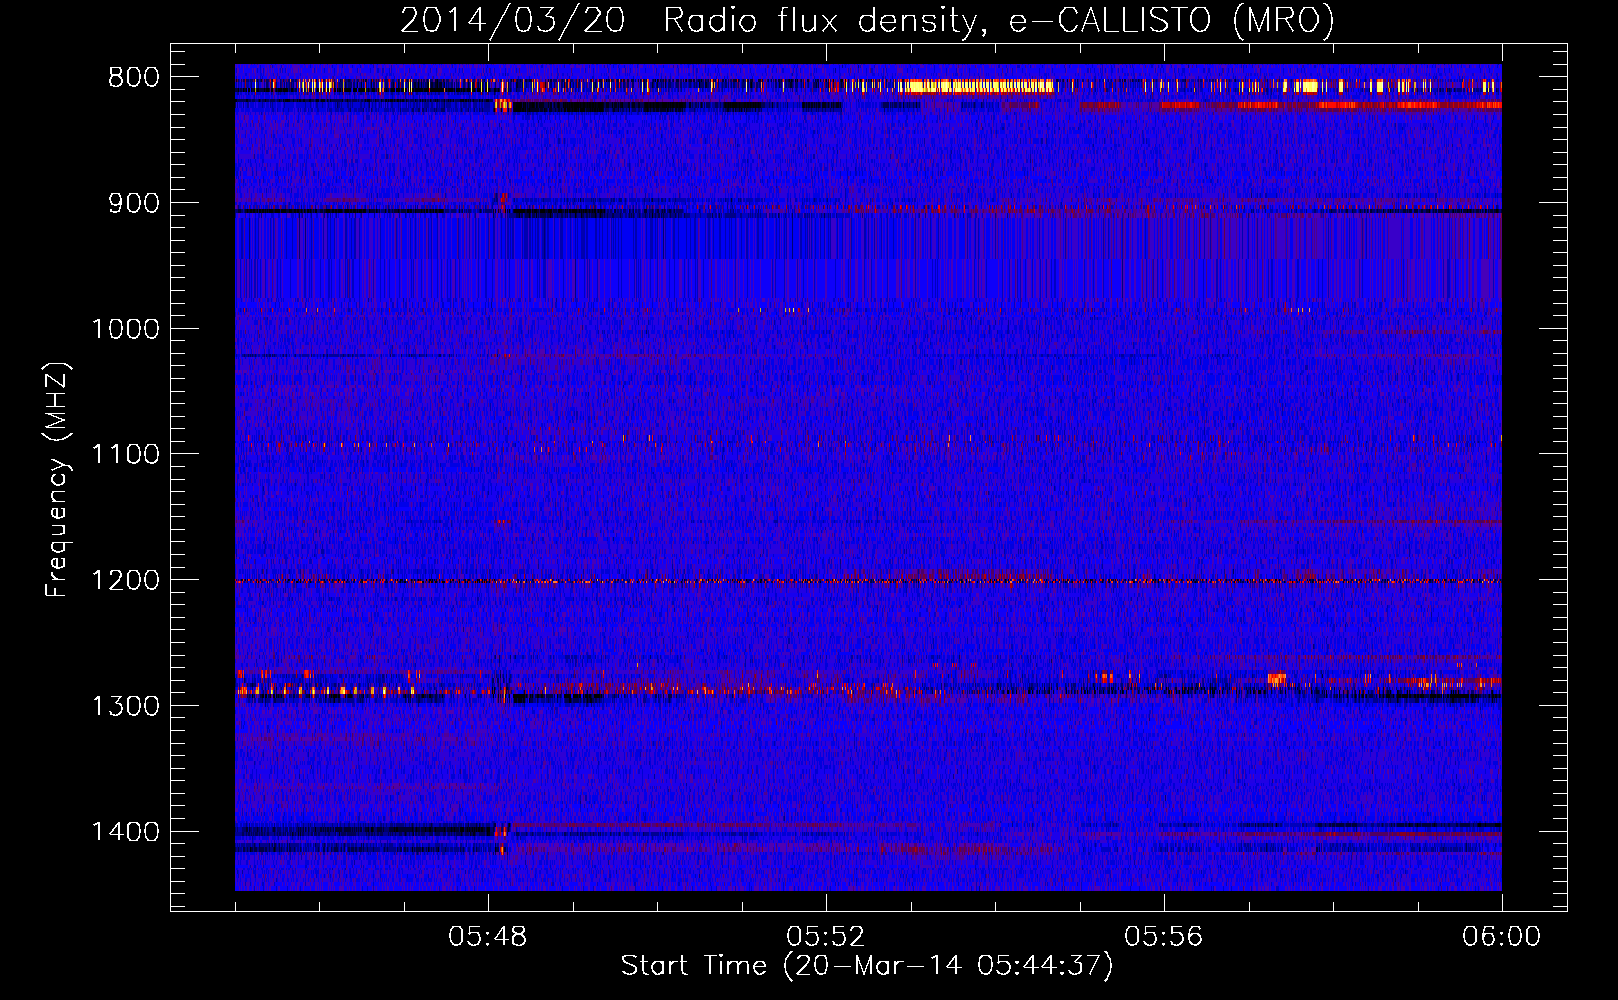Click the 05:52 time tick label
This screenshot has height=1000, width=1618.
826,937
